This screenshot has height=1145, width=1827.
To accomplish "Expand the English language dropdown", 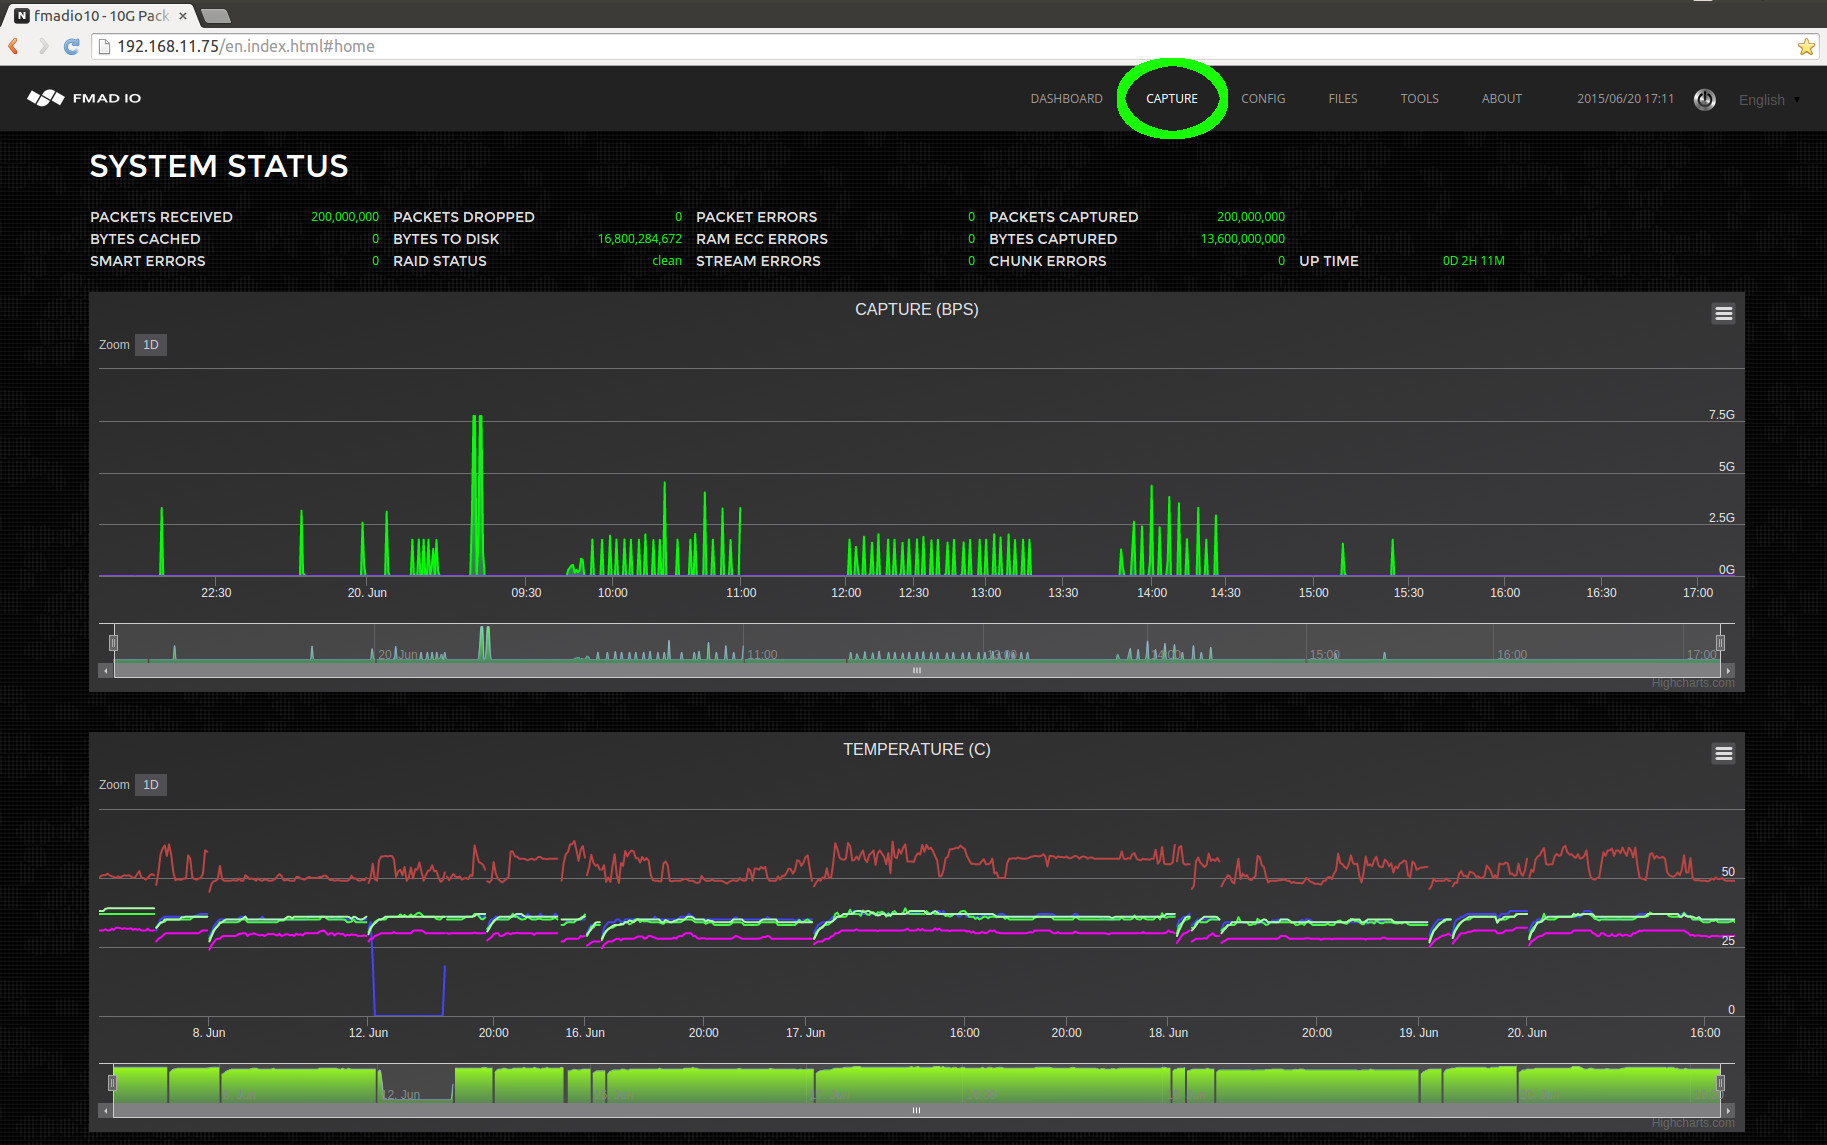I will pyautogui.click(x=1768, y=100).
